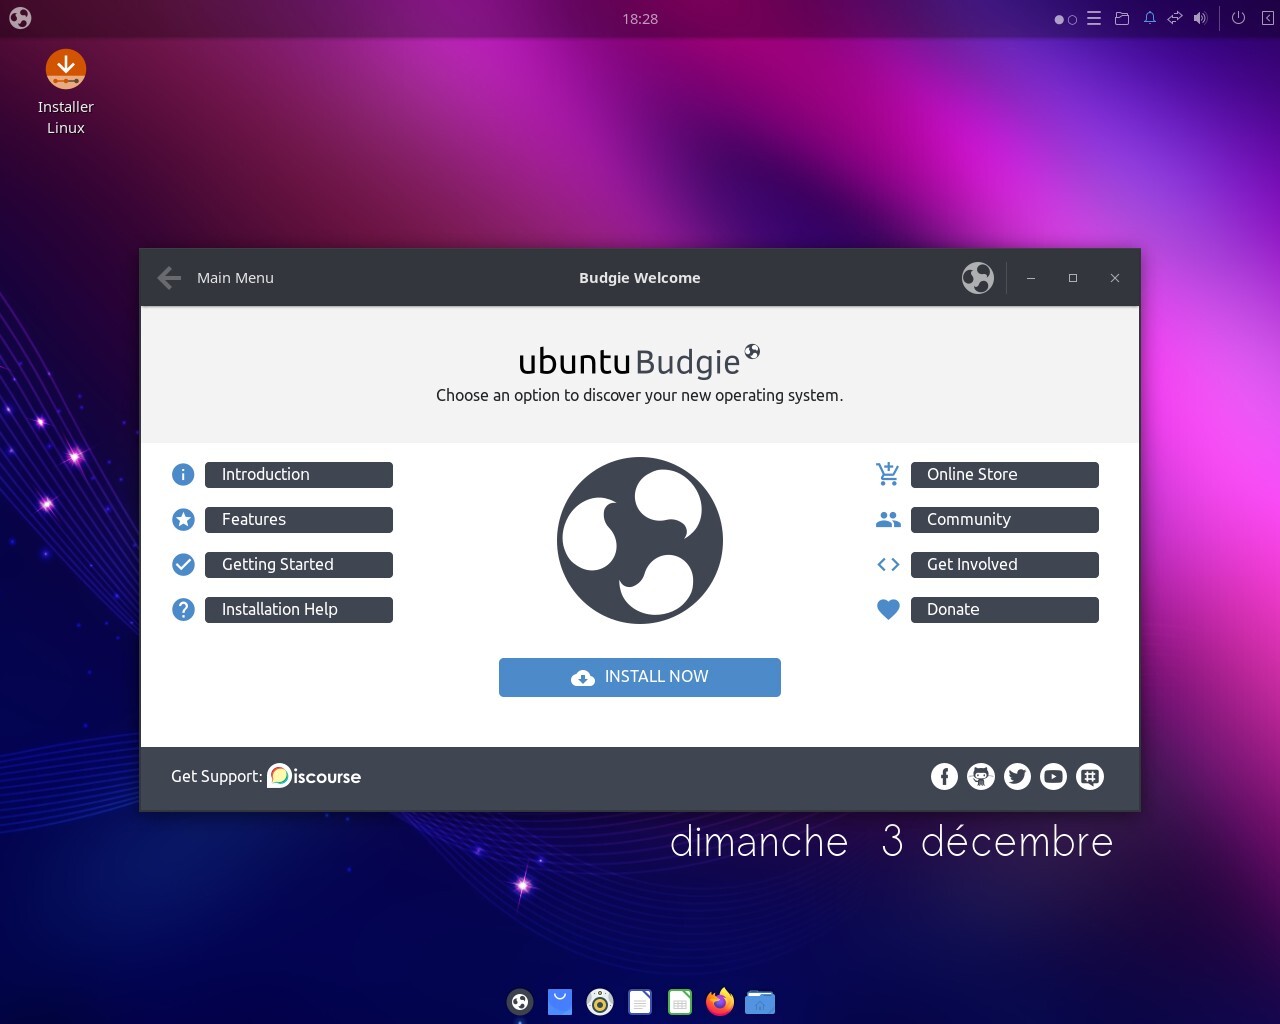Switch to the second workspace dot
Screen dimensions: 1280x1024
pyautogui.click(x=1073, y=19)
